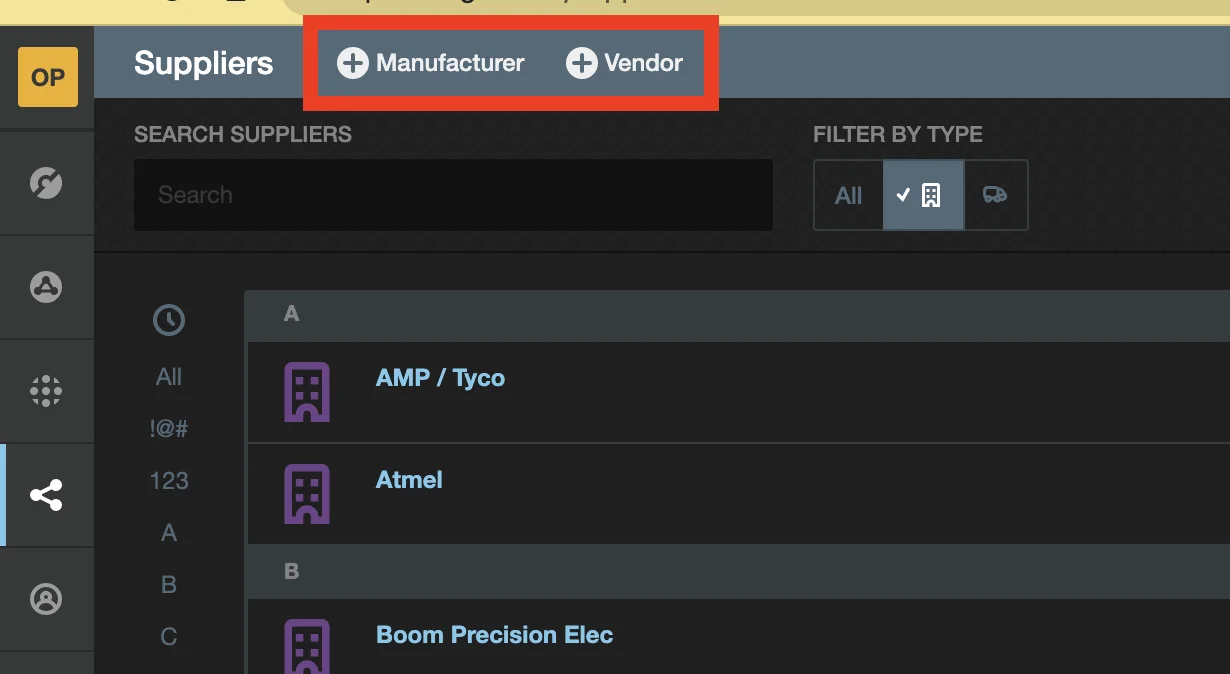Add a new Vendor
Image resolution: width=1230 pixels, height=674 pixels.
pyautogui.click(x=625, y=64)
